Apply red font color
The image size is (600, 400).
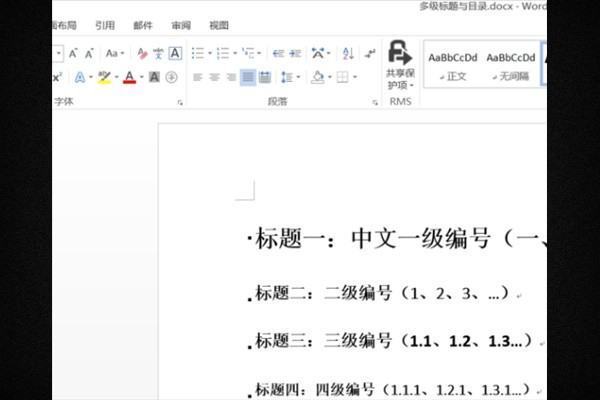pyautogui.click(x=129, y=78)
